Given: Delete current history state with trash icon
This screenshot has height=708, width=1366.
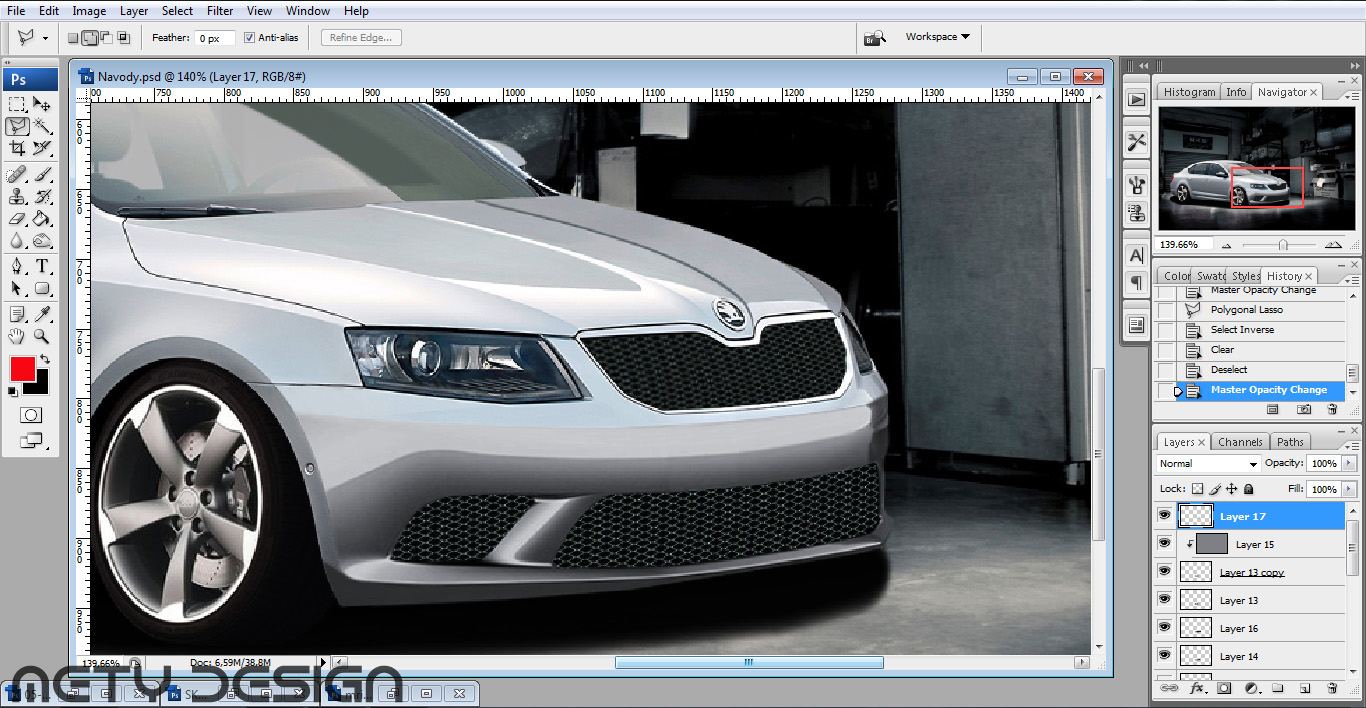Looking at the screenshot, I should coord(1332,409).
